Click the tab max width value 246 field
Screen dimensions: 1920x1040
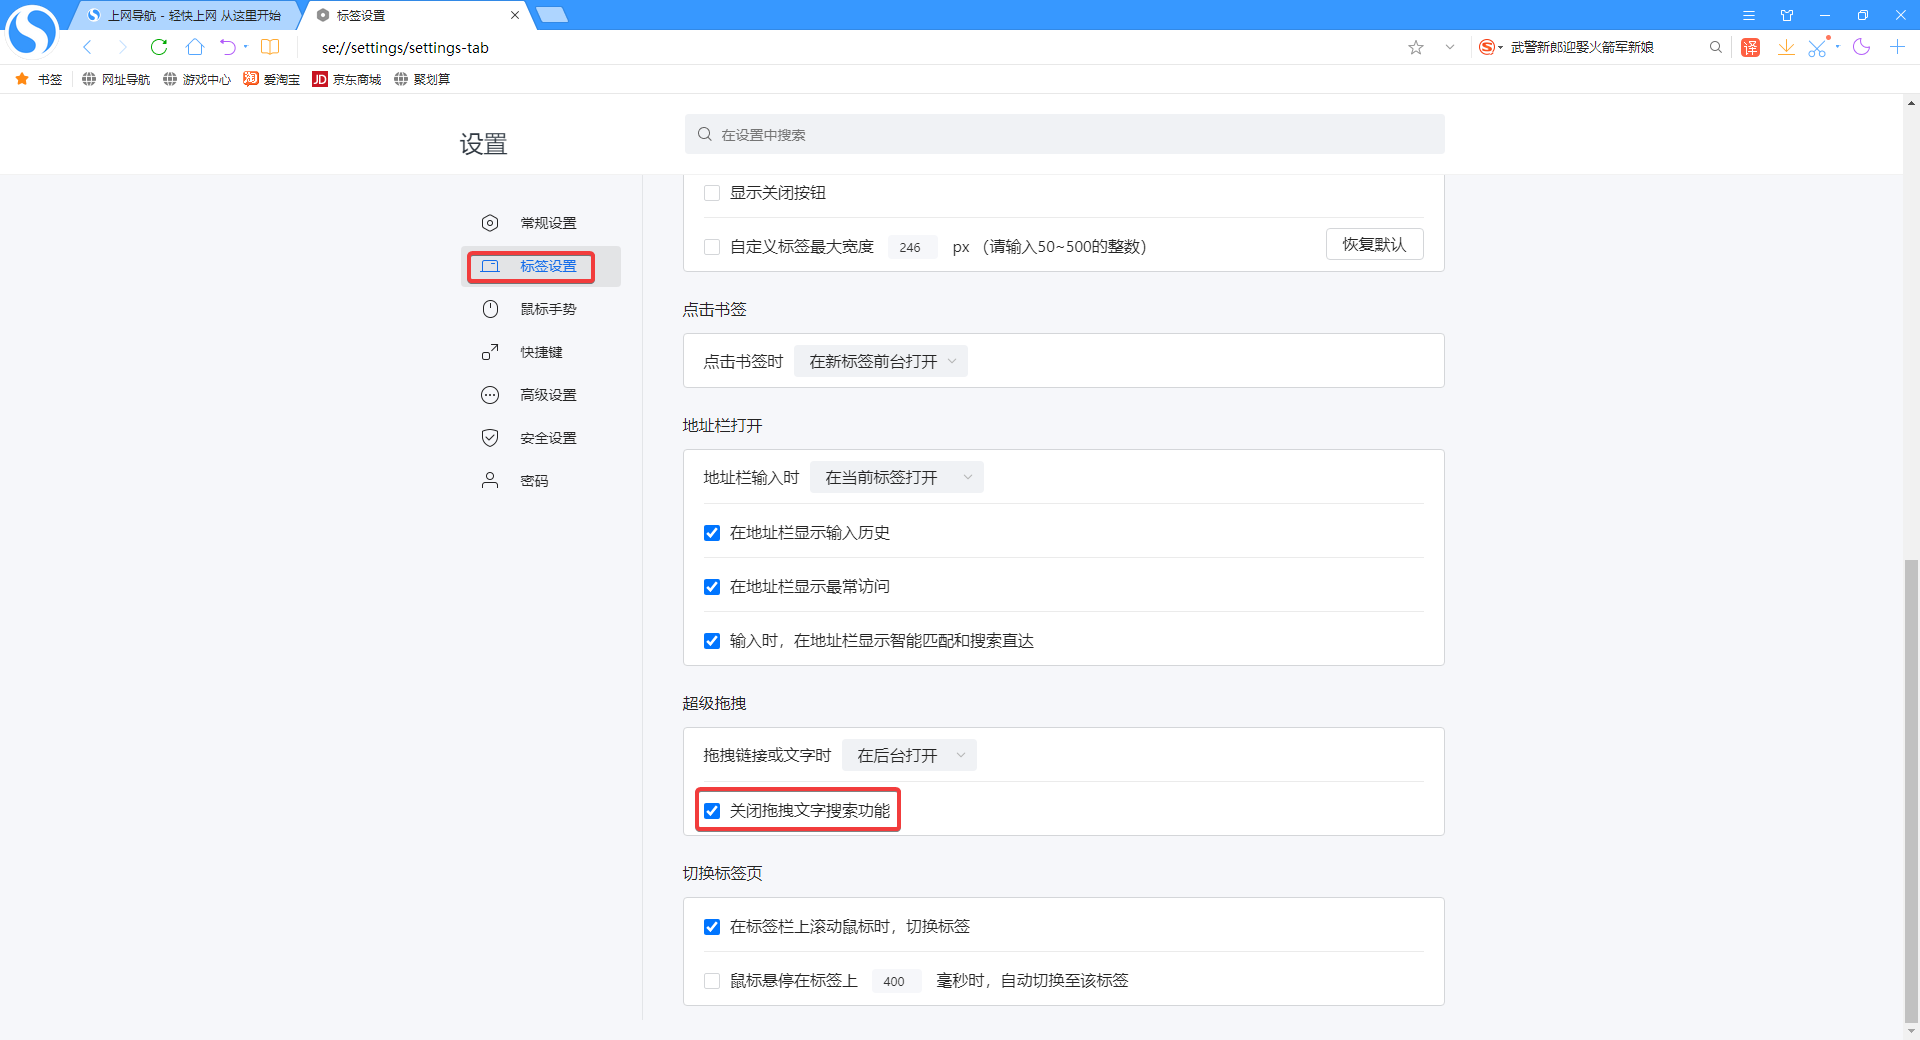pos(911,247)
